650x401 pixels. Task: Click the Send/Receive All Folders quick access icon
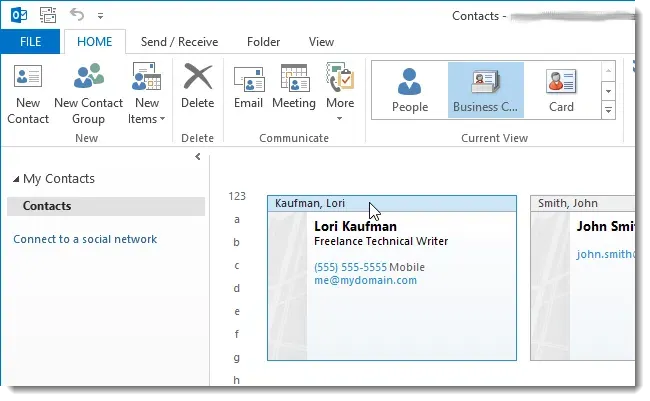click(x=45, y=16)
